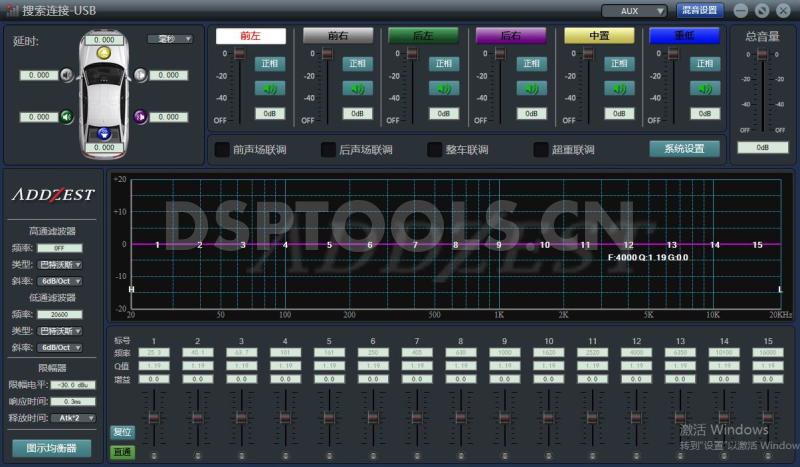The width and height of the screenshot is (800, 467).
Task: Tick the 超重联调 checkbox
Action: (541, 150)
